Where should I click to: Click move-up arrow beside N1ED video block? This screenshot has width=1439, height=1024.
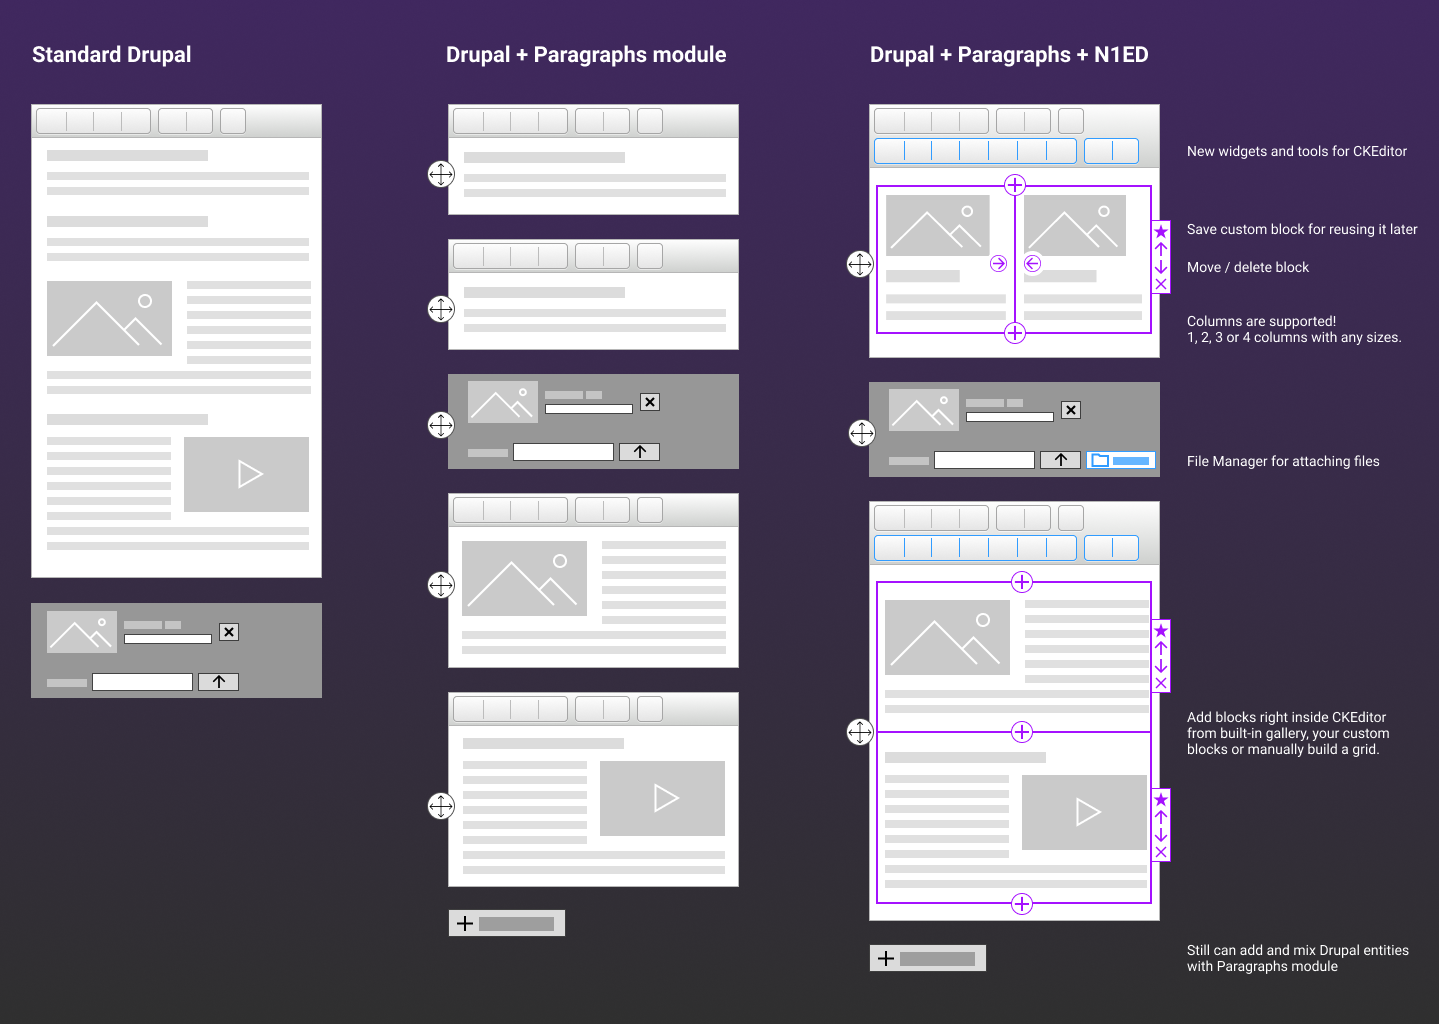1161,817
